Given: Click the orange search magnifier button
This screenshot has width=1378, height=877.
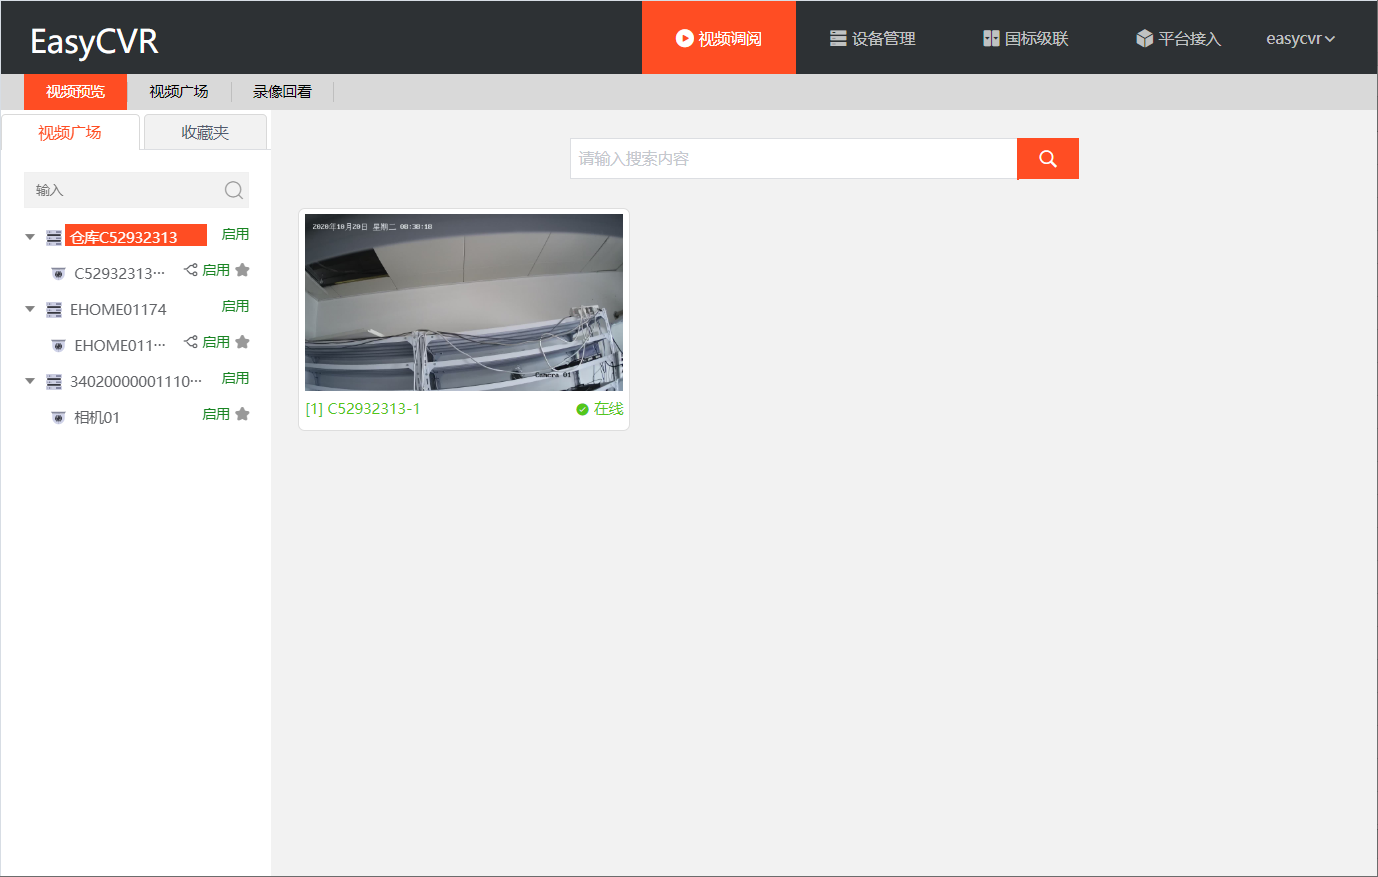Looking at the screenshot, I should coord(1047,158).
